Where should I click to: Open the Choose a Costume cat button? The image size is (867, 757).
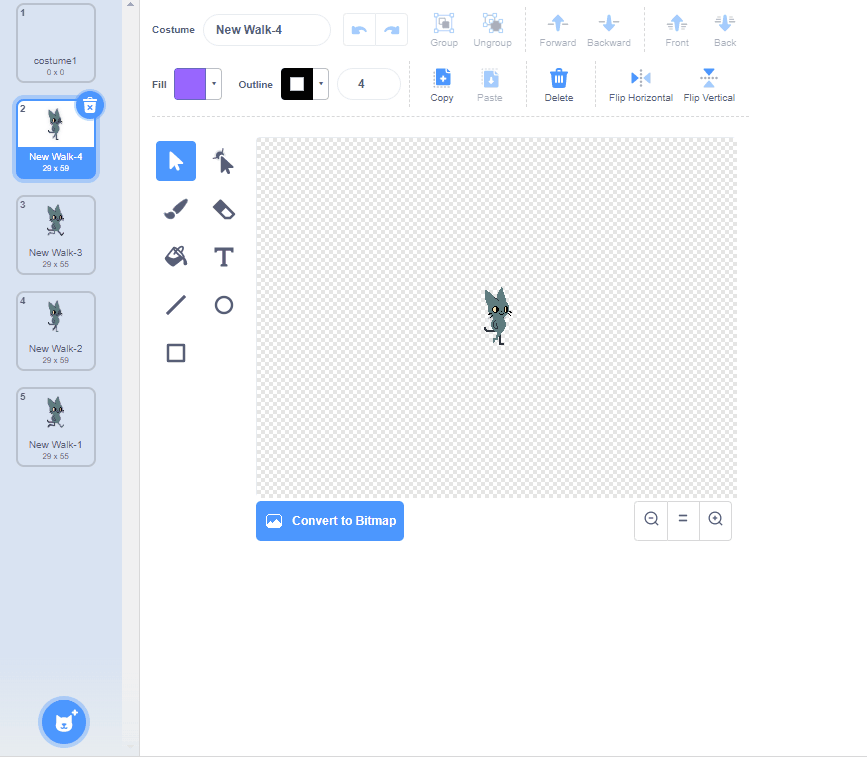tap(64, 722)
